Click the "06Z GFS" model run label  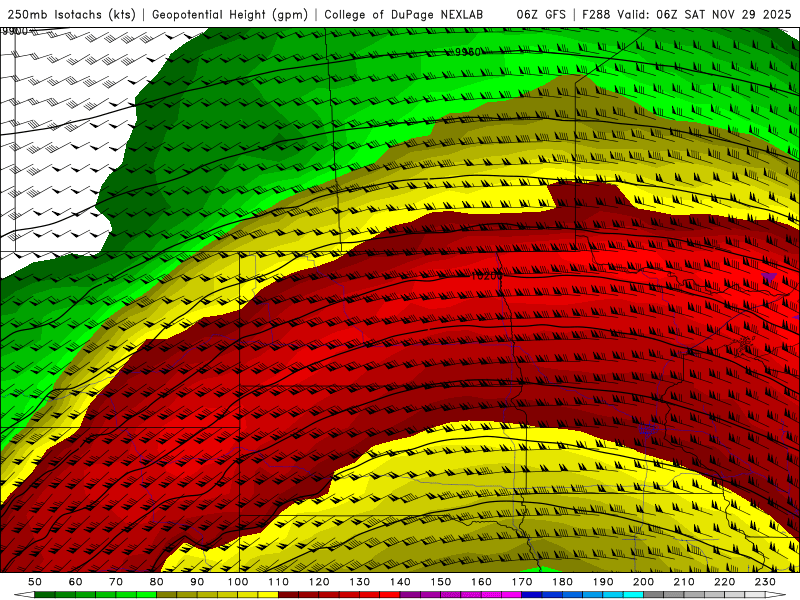[541, 14]
